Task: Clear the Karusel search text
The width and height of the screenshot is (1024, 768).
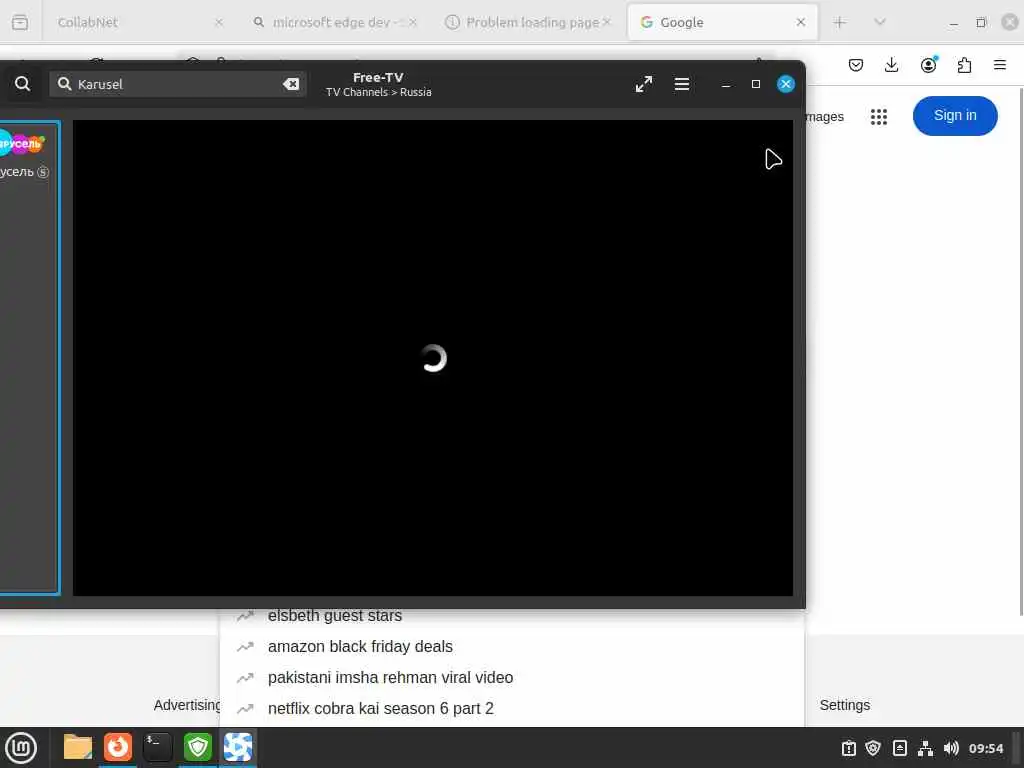Action: tap(291, 84)
